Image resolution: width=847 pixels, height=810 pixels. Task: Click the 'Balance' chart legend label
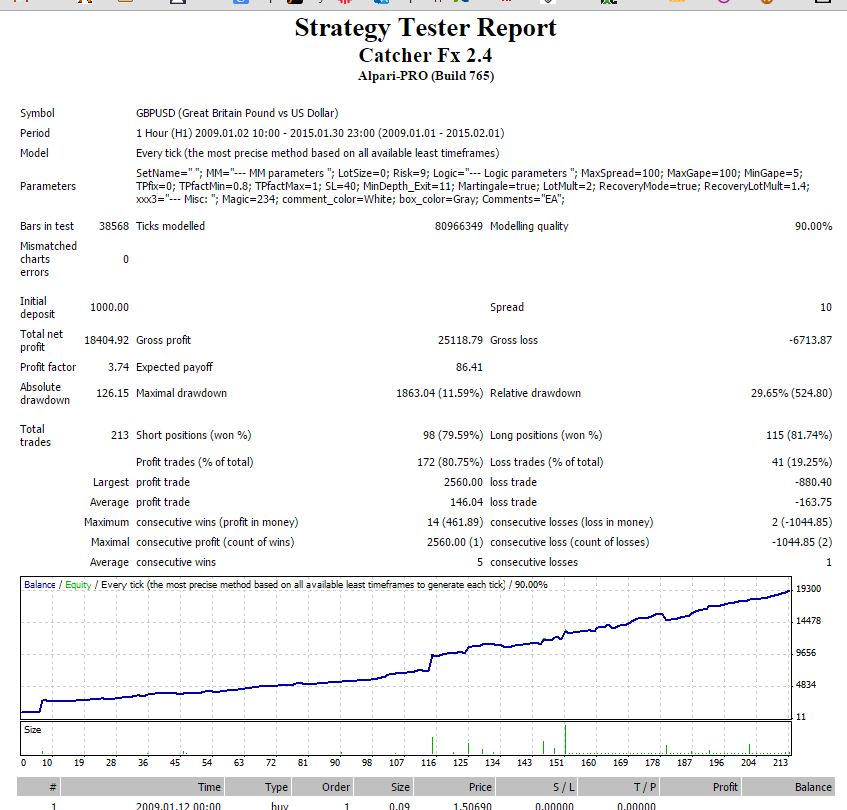point(39,585)
